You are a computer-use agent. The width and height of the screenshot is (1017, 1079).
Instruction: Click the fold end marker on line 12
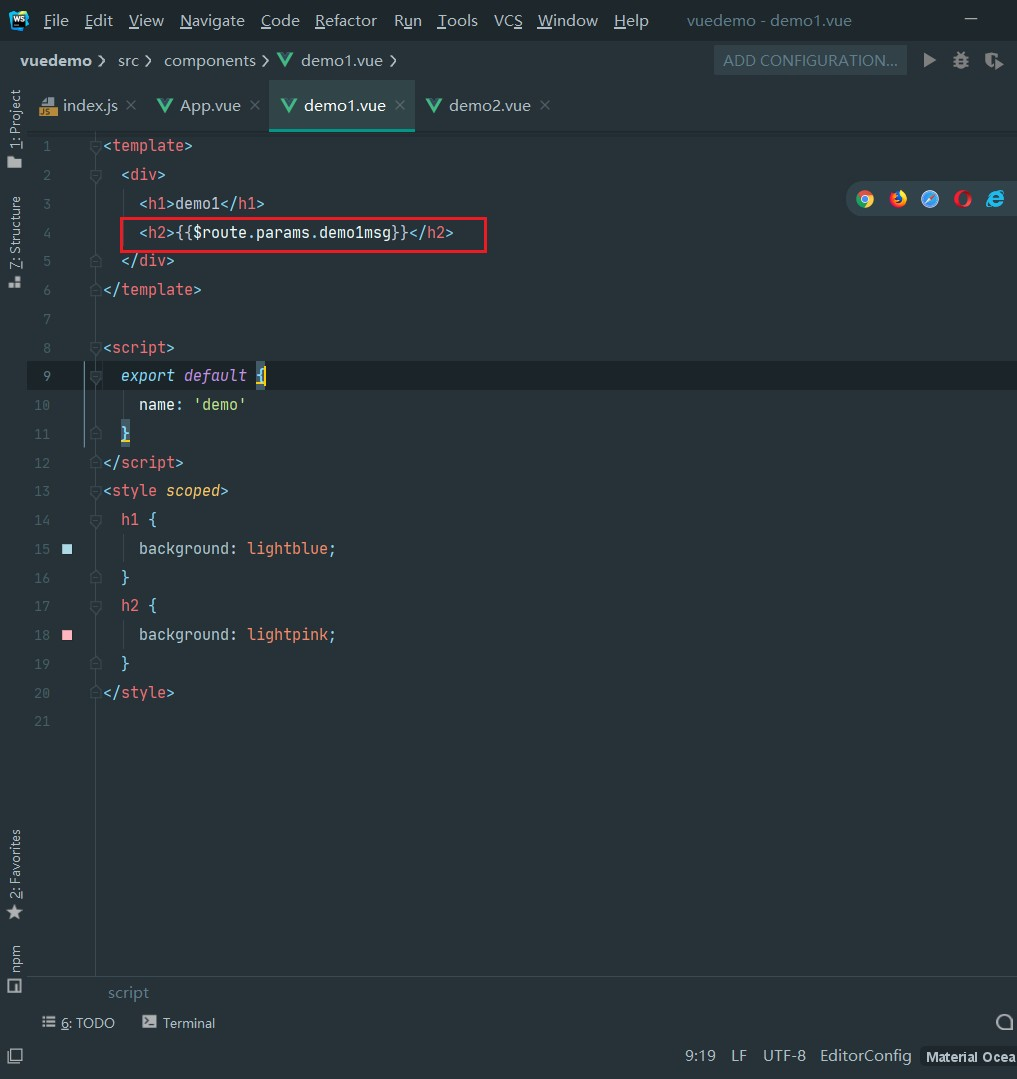tap(96, 462)
